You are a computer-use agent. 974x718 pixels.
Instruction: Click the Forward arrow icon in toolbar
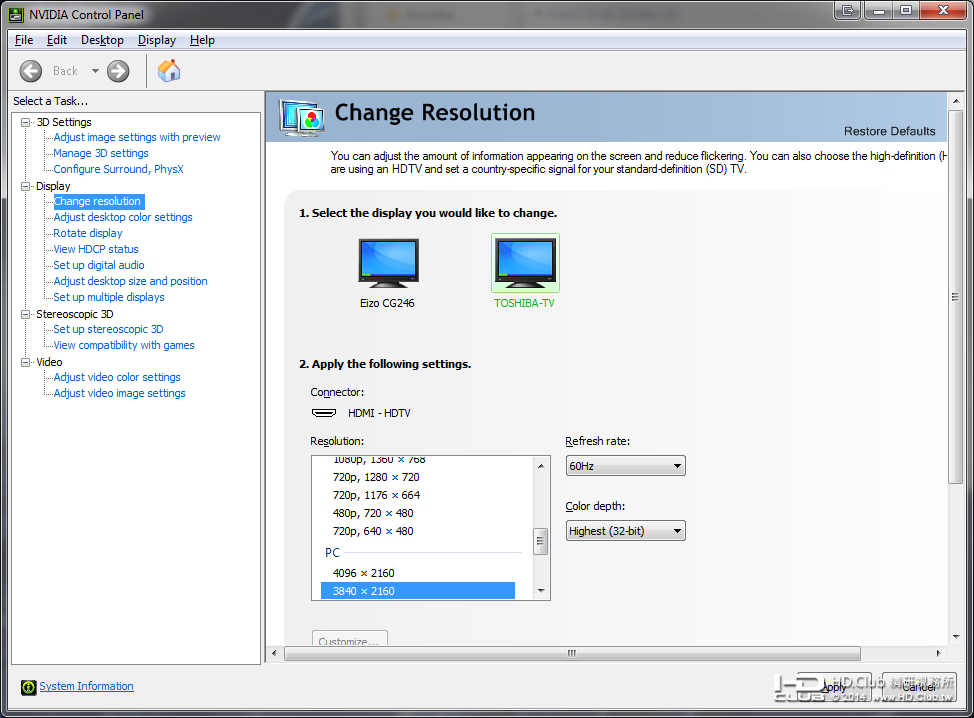coord(118,71)
